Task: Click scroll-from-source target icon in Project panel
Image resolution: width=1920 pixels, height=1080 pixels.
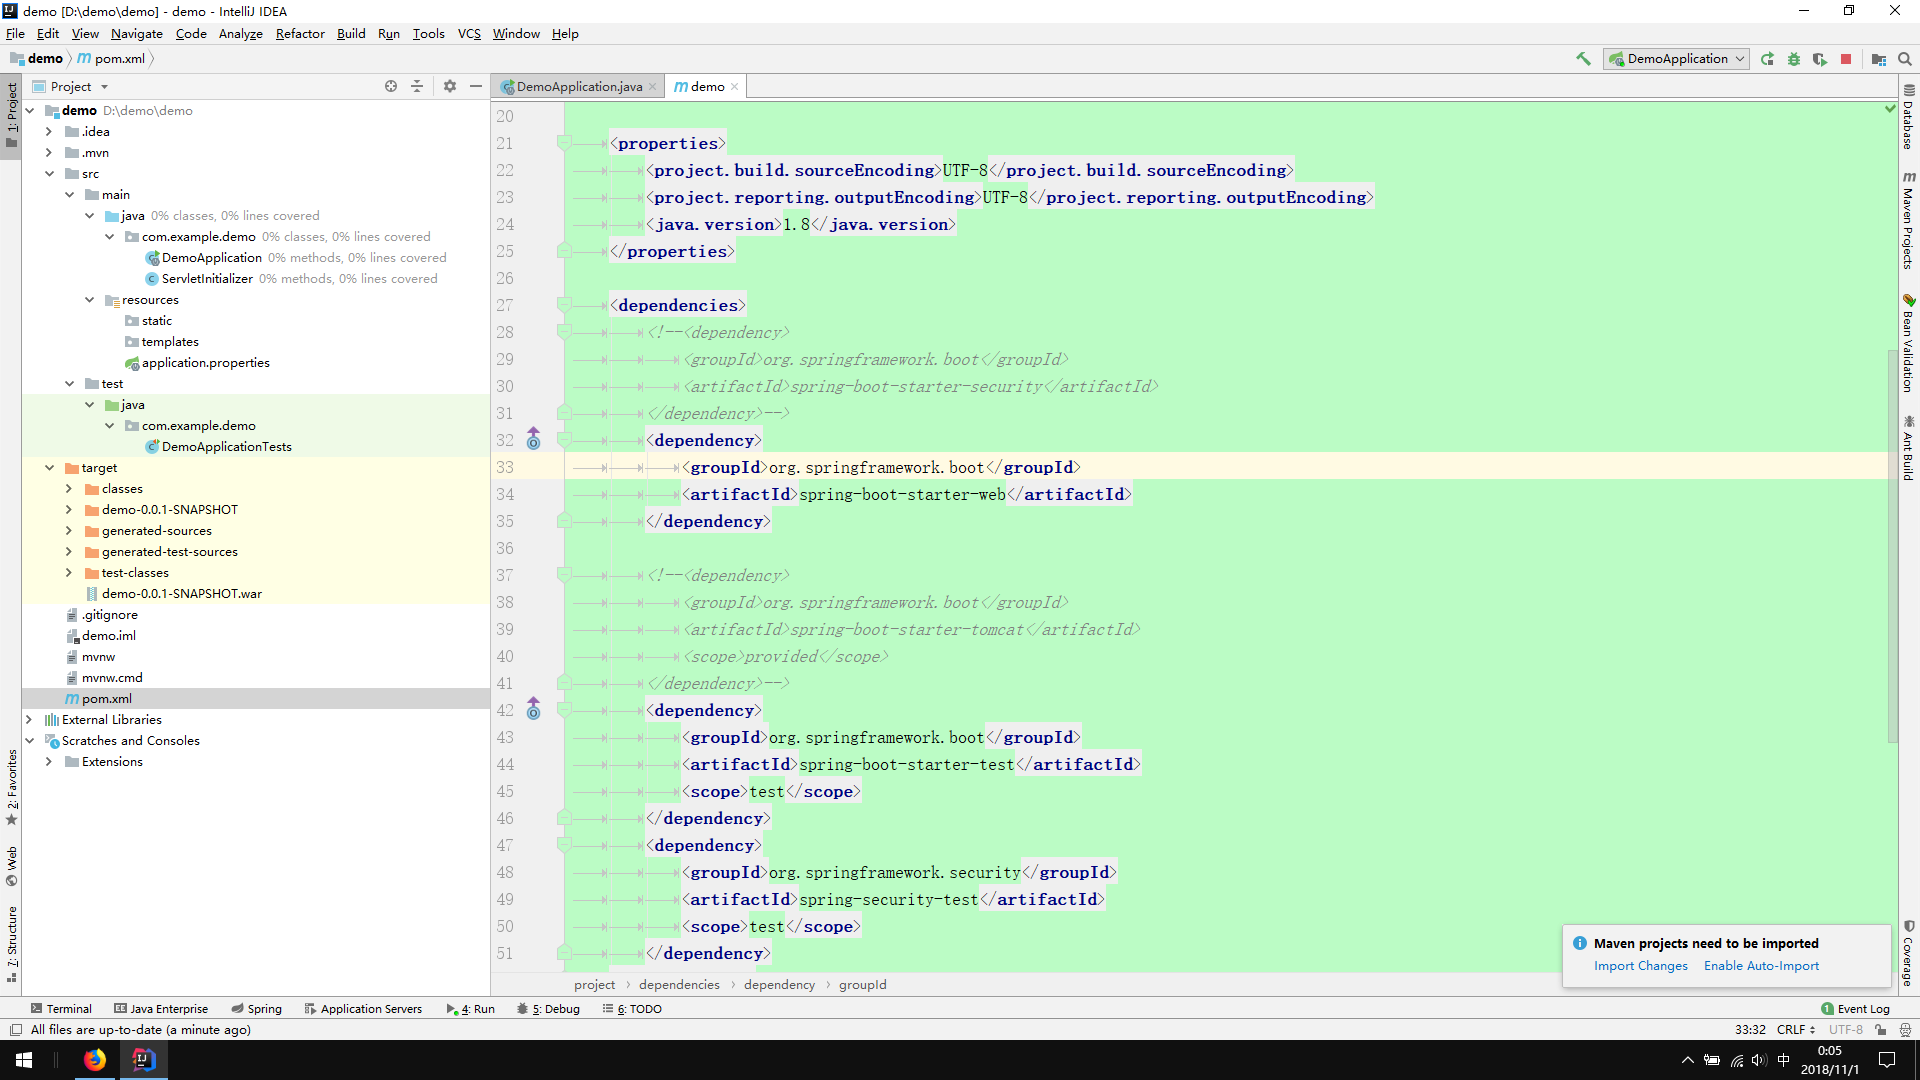Action: click(391, 86)
